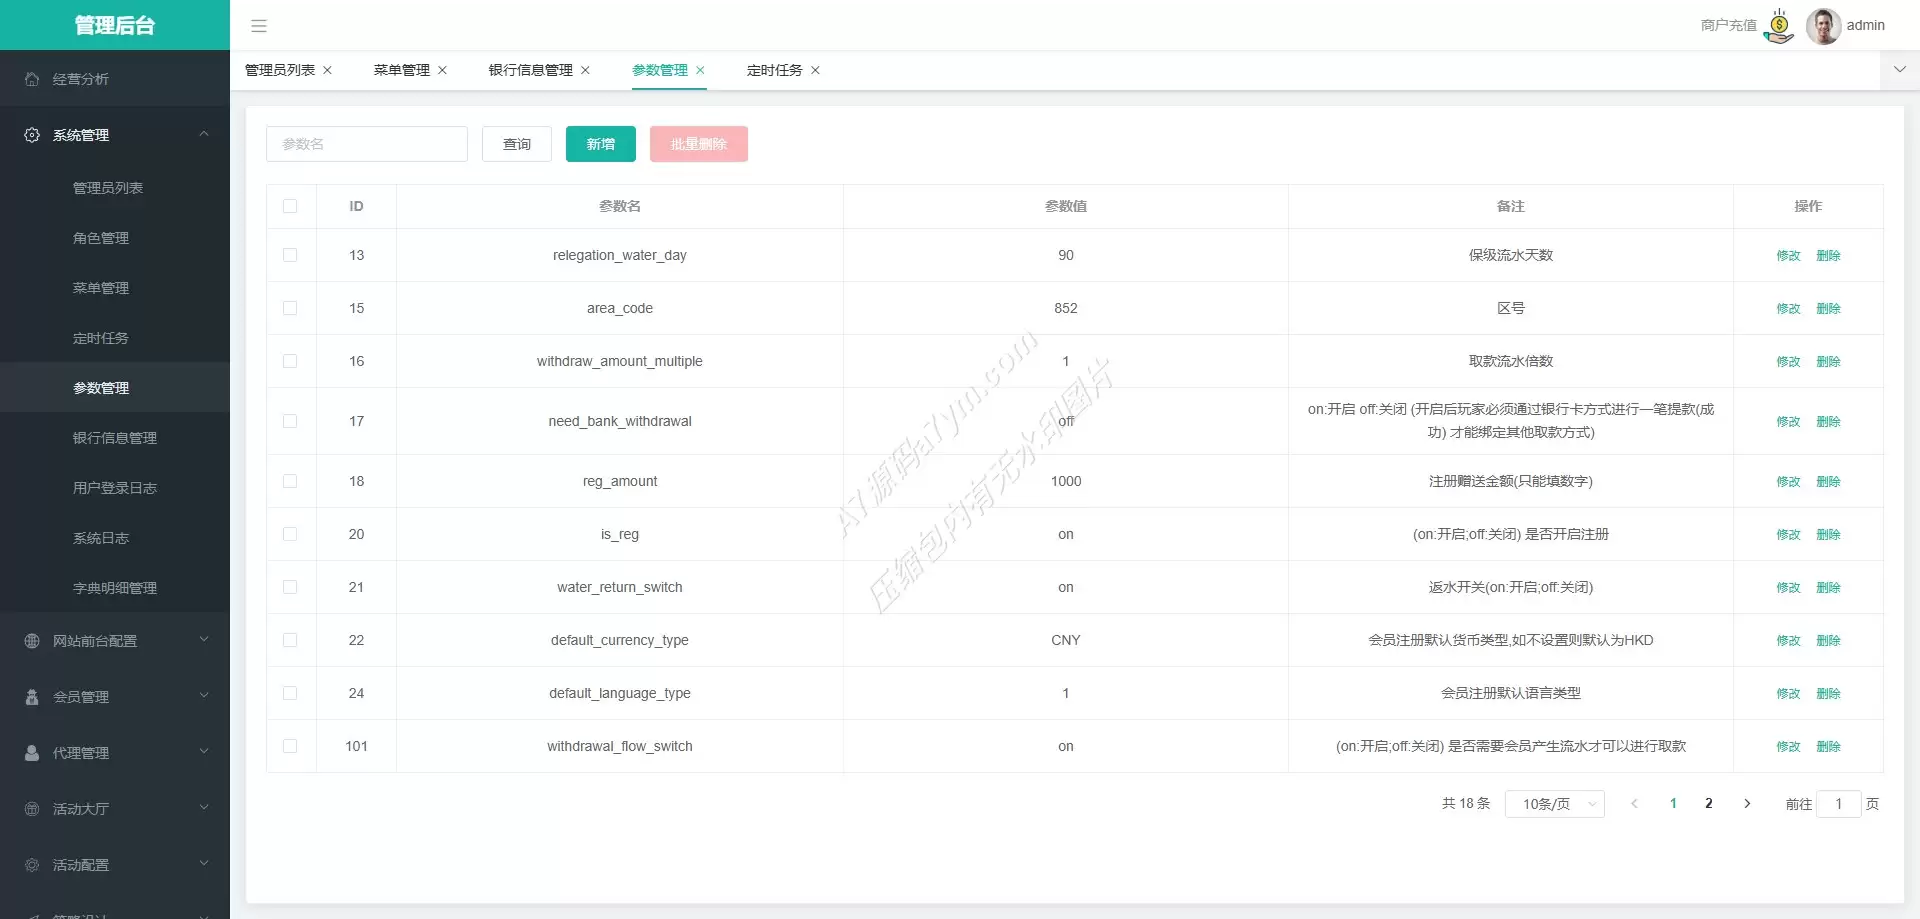Open 用户登录日志 in the sidebar menu

115,488
